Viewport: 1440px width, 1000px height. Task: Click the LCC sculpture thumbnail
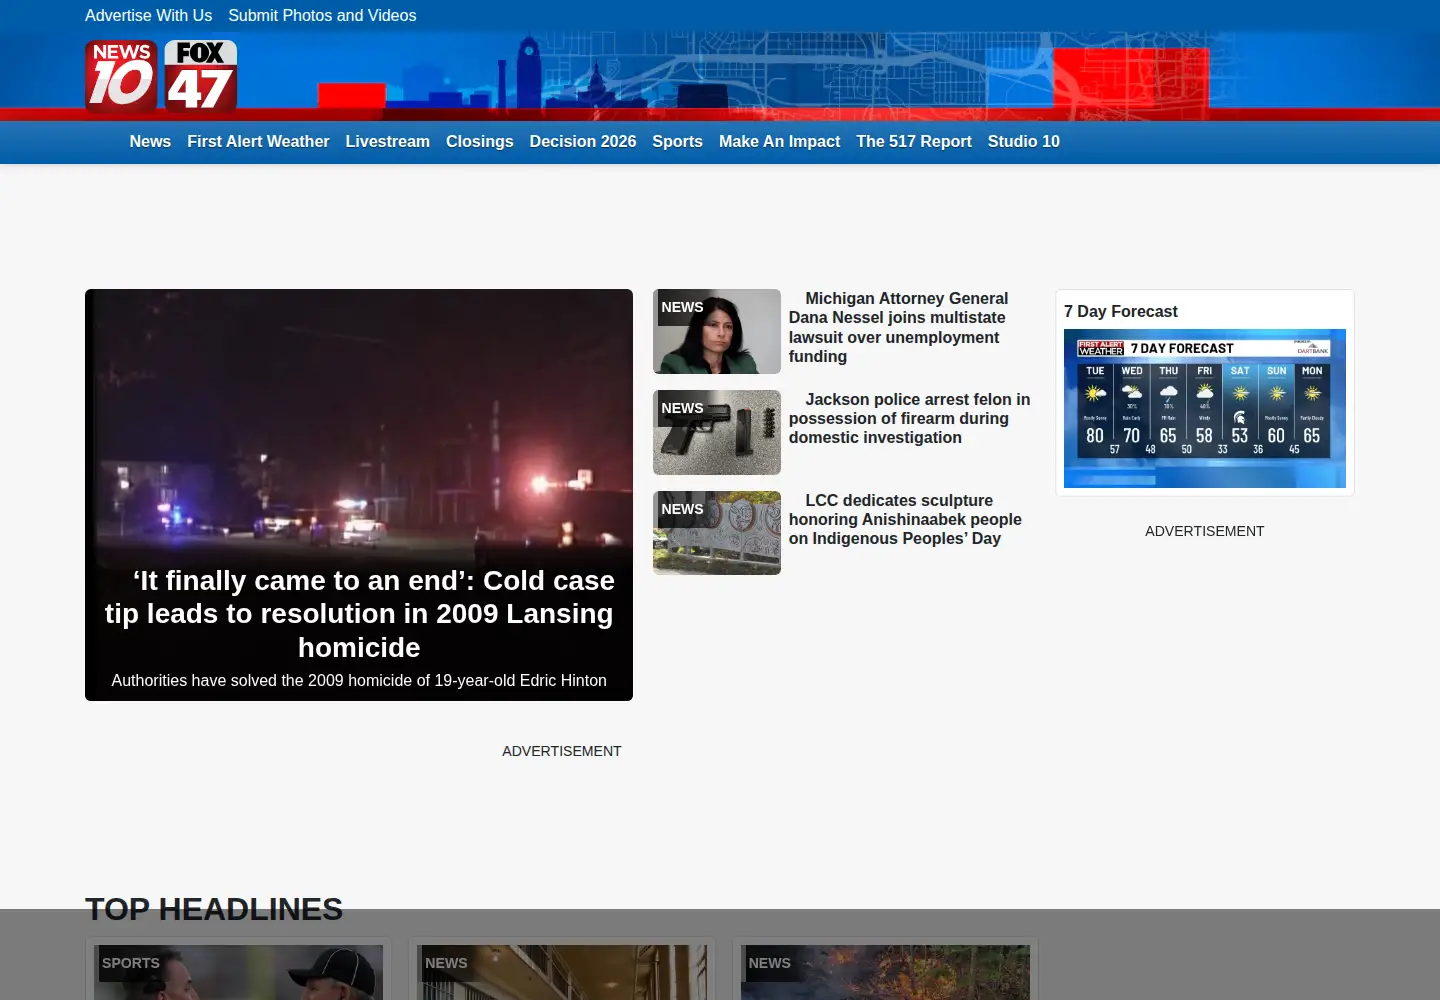[717, 533]
